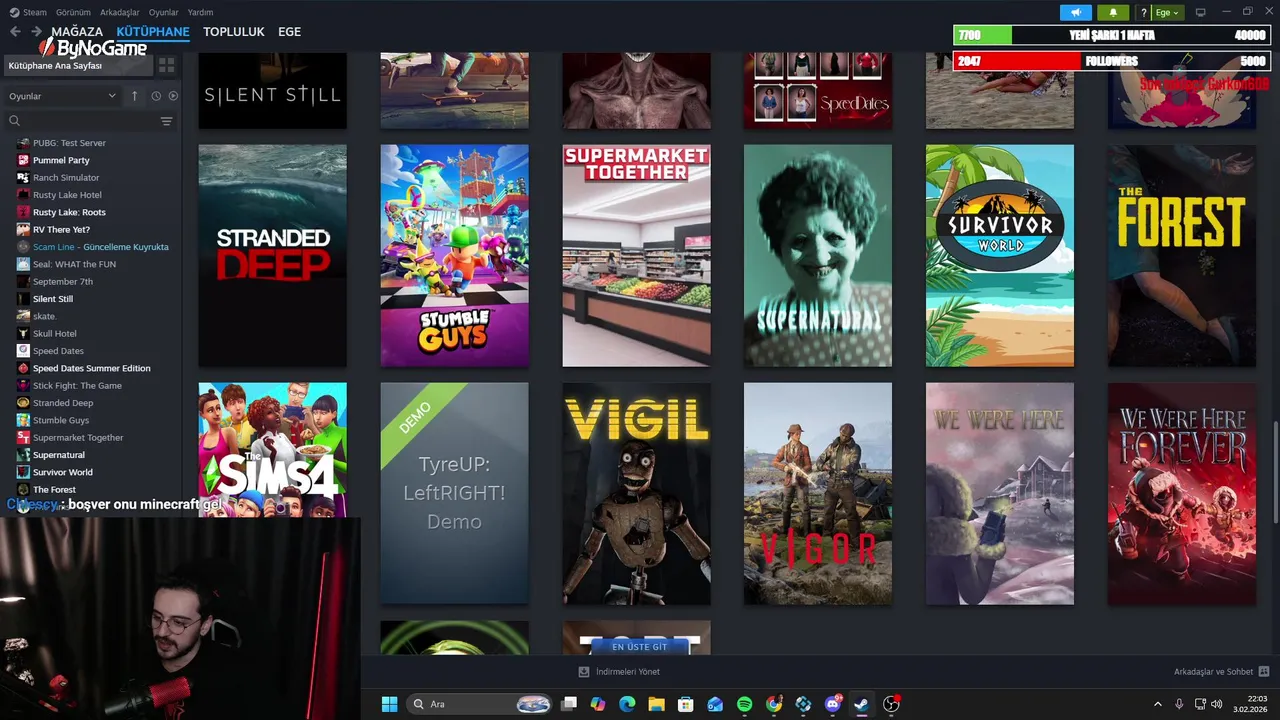Open Survivor World game cover
Screen dimensions: 1280x720
tap(1000, 256)
